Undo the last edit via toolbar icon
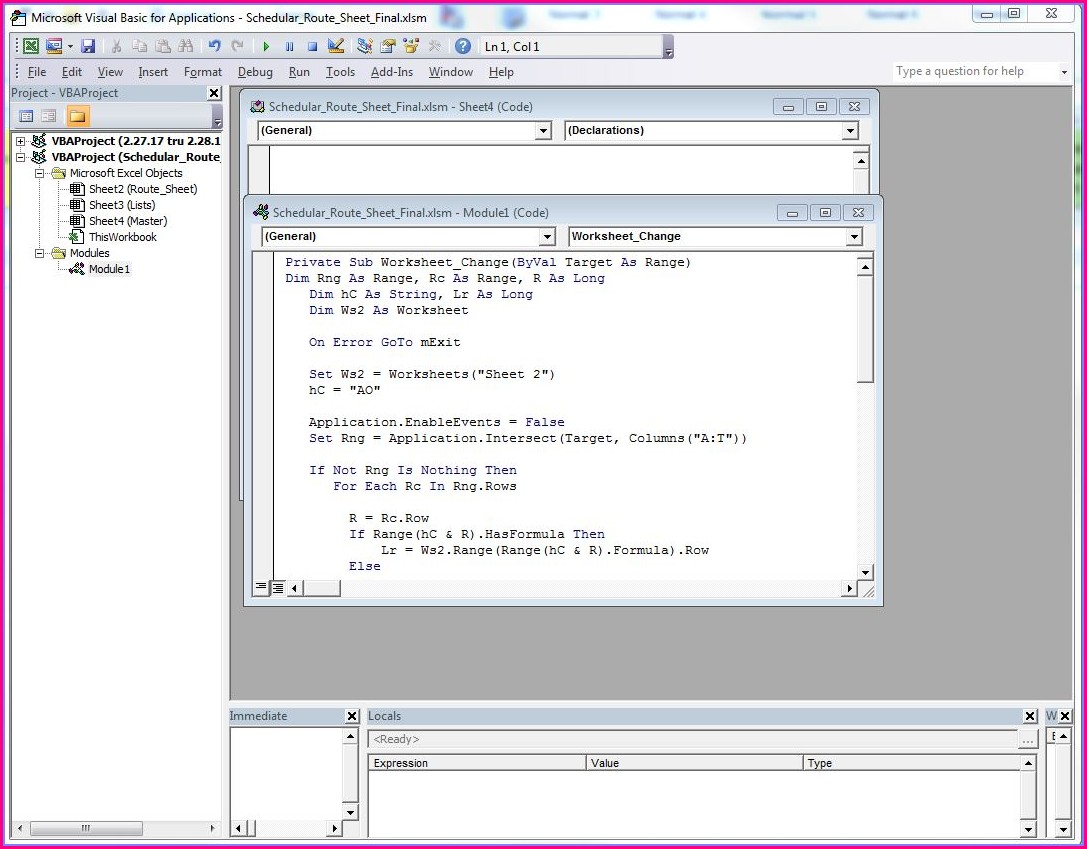 (213, 45)
